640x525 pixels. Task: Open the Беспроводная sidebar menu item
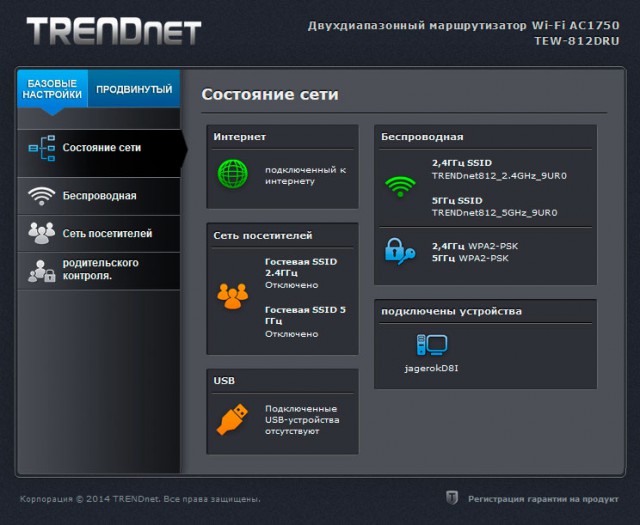tap(99, 196)
